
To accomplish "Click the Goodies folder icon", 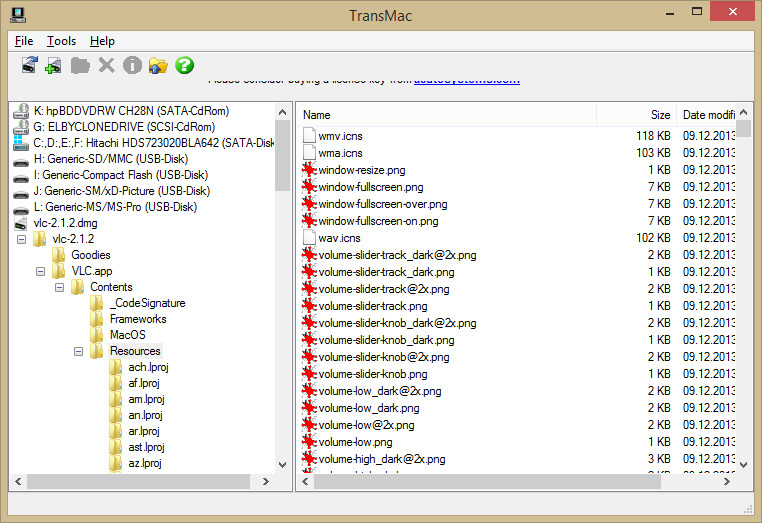I will coord(58,255).
